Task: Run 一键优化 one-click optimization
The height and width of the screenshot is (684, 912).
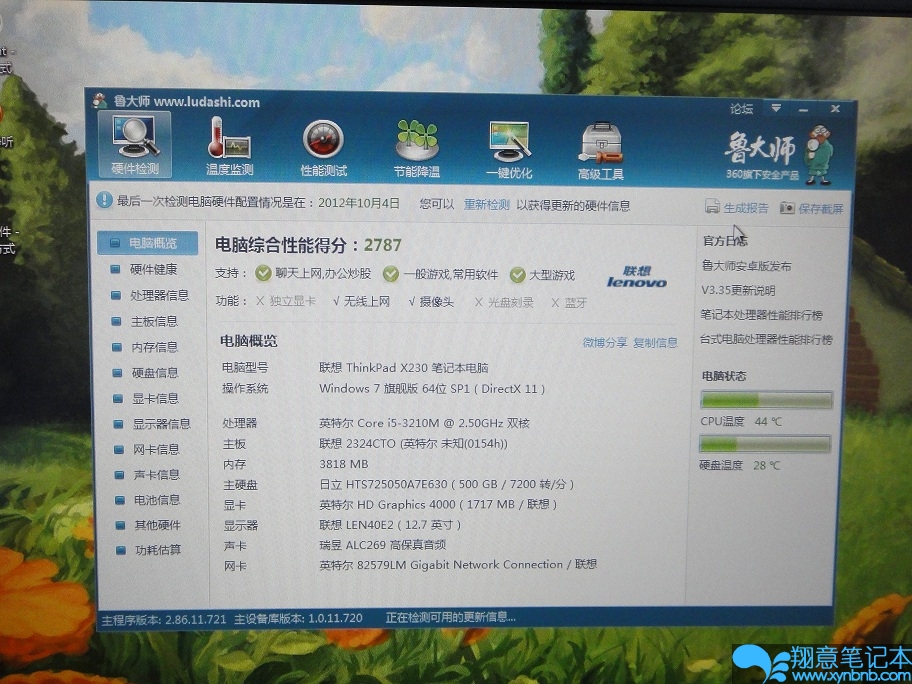Action: coord(509,150)
